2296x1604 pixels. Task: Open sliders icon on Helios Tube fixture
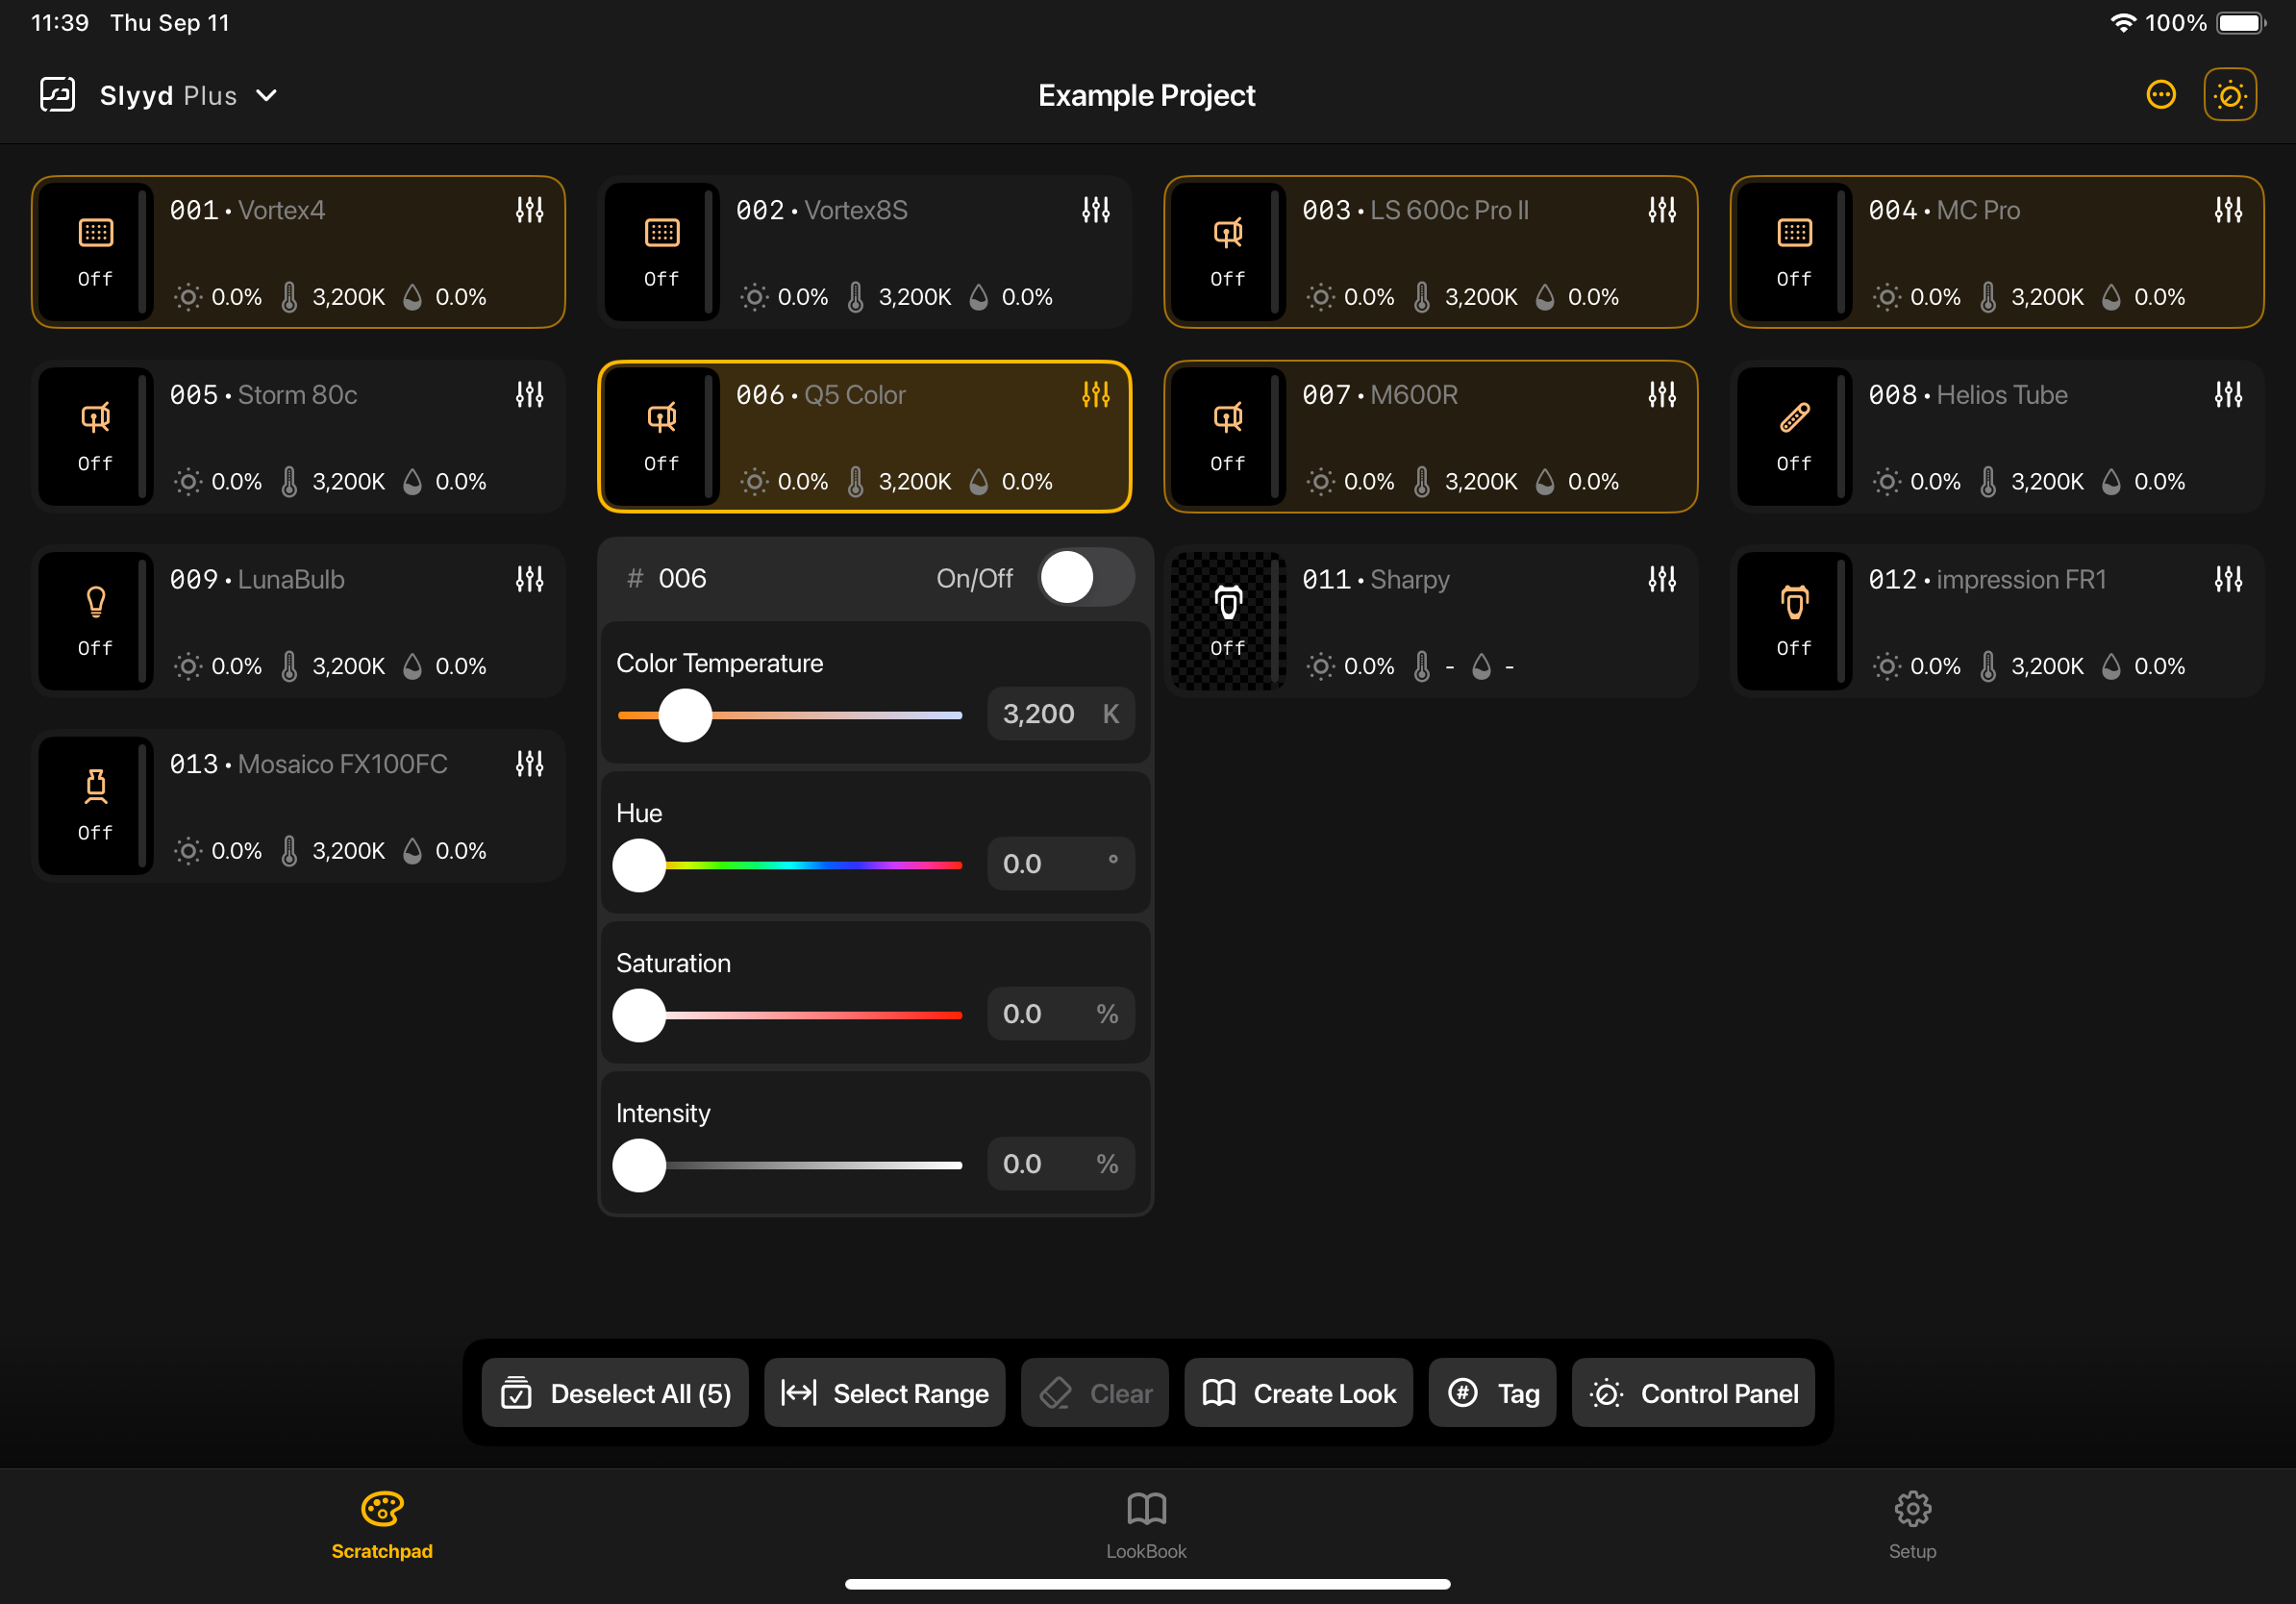coord(2227,395)
